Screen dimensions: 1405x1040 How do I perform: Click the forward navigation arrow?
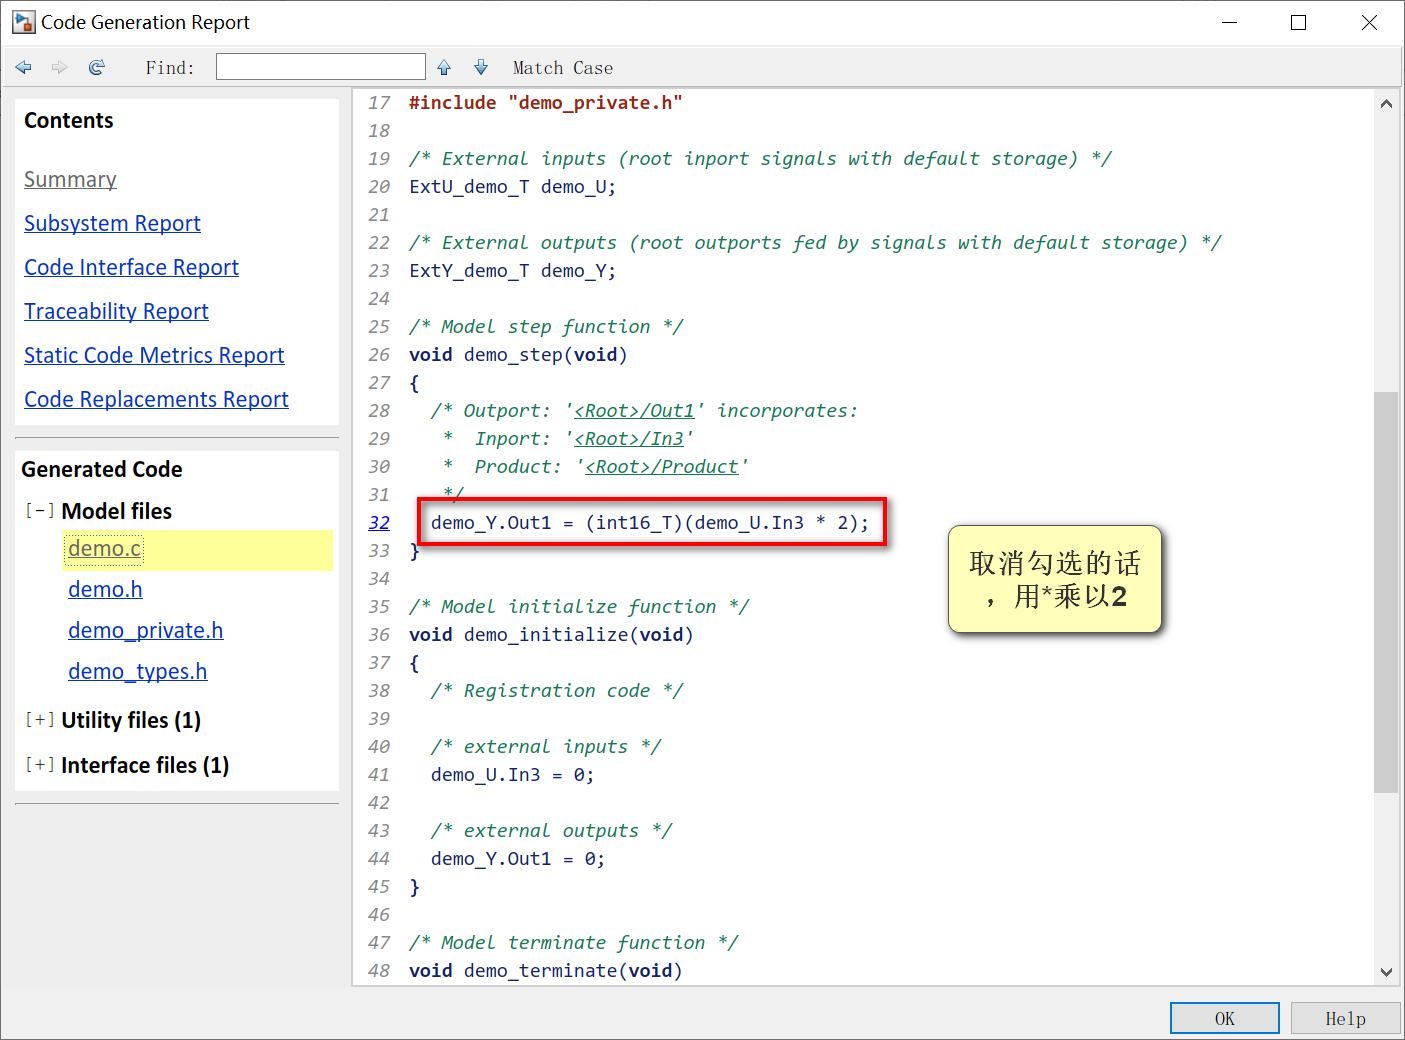[59, 66]
